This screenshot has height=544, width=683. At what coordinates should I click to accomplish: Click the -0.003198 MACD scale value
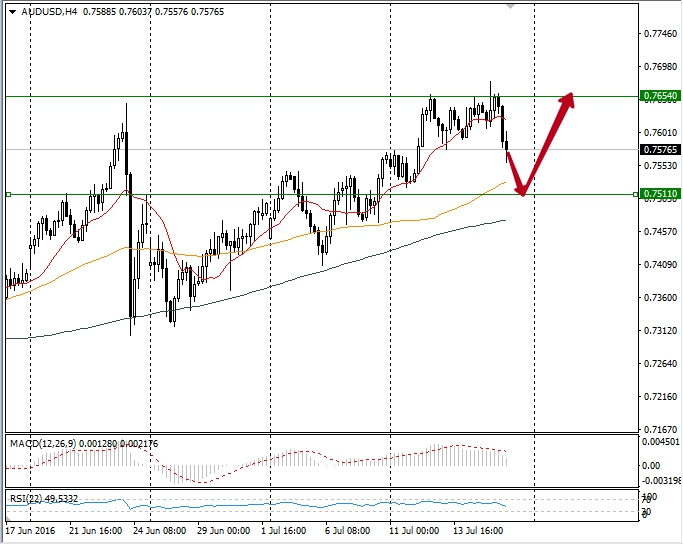662,480
